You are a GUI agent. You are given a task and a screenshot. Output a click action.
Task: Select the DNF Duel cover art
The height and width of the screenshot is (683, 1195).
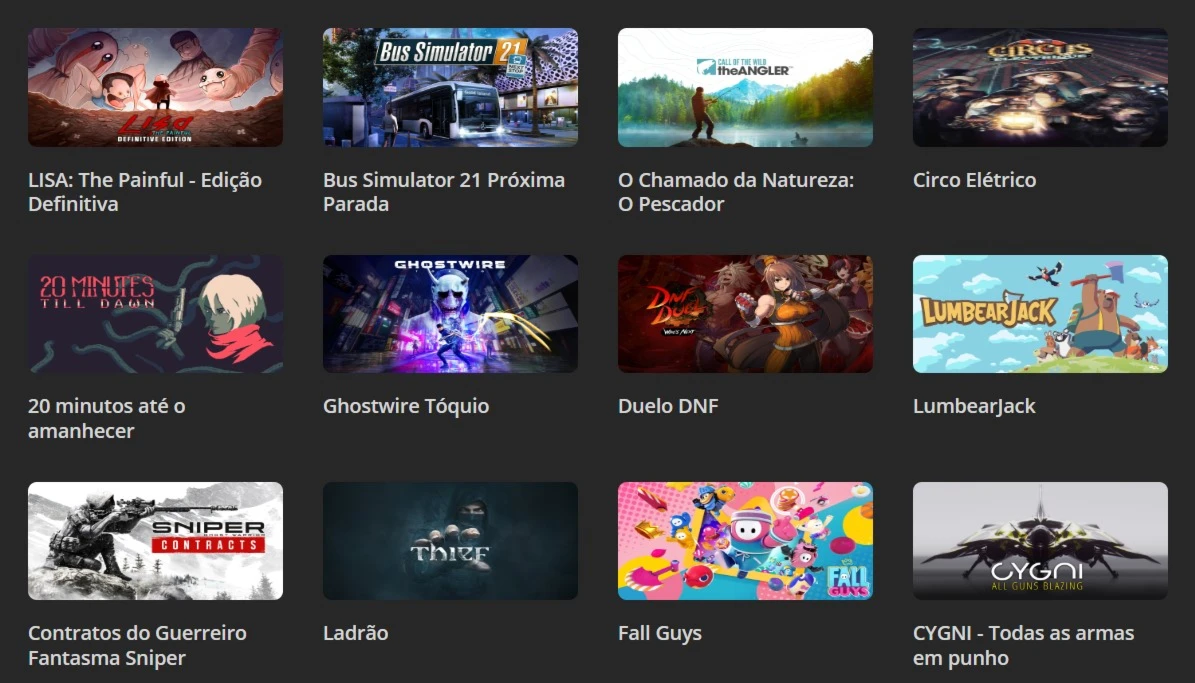coord(745,314)
